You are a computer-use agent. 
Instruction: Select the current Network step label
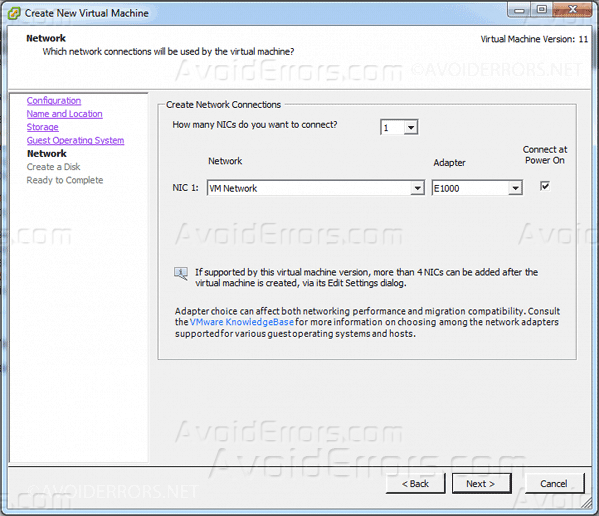[x=47, y=154]
